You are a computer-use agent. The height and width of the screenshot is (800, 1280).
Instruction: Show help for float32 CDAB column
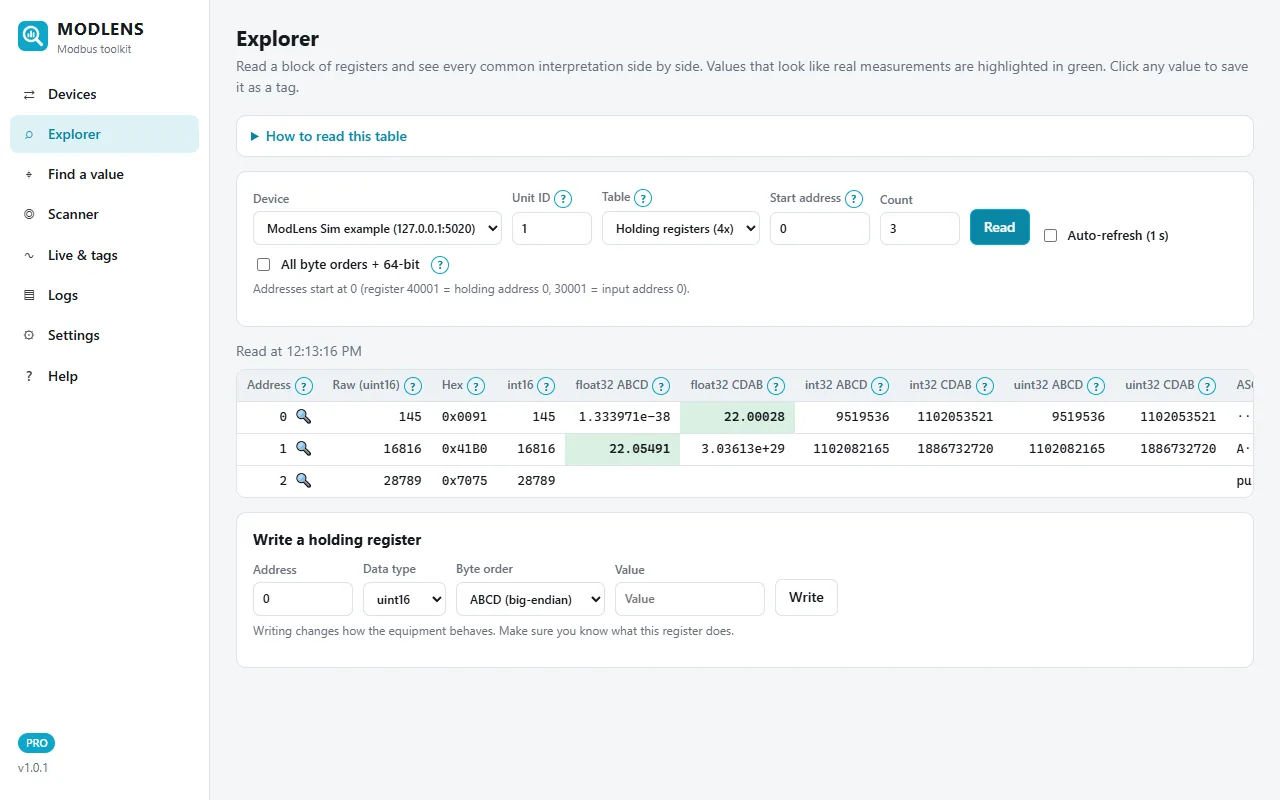(776, 385)
